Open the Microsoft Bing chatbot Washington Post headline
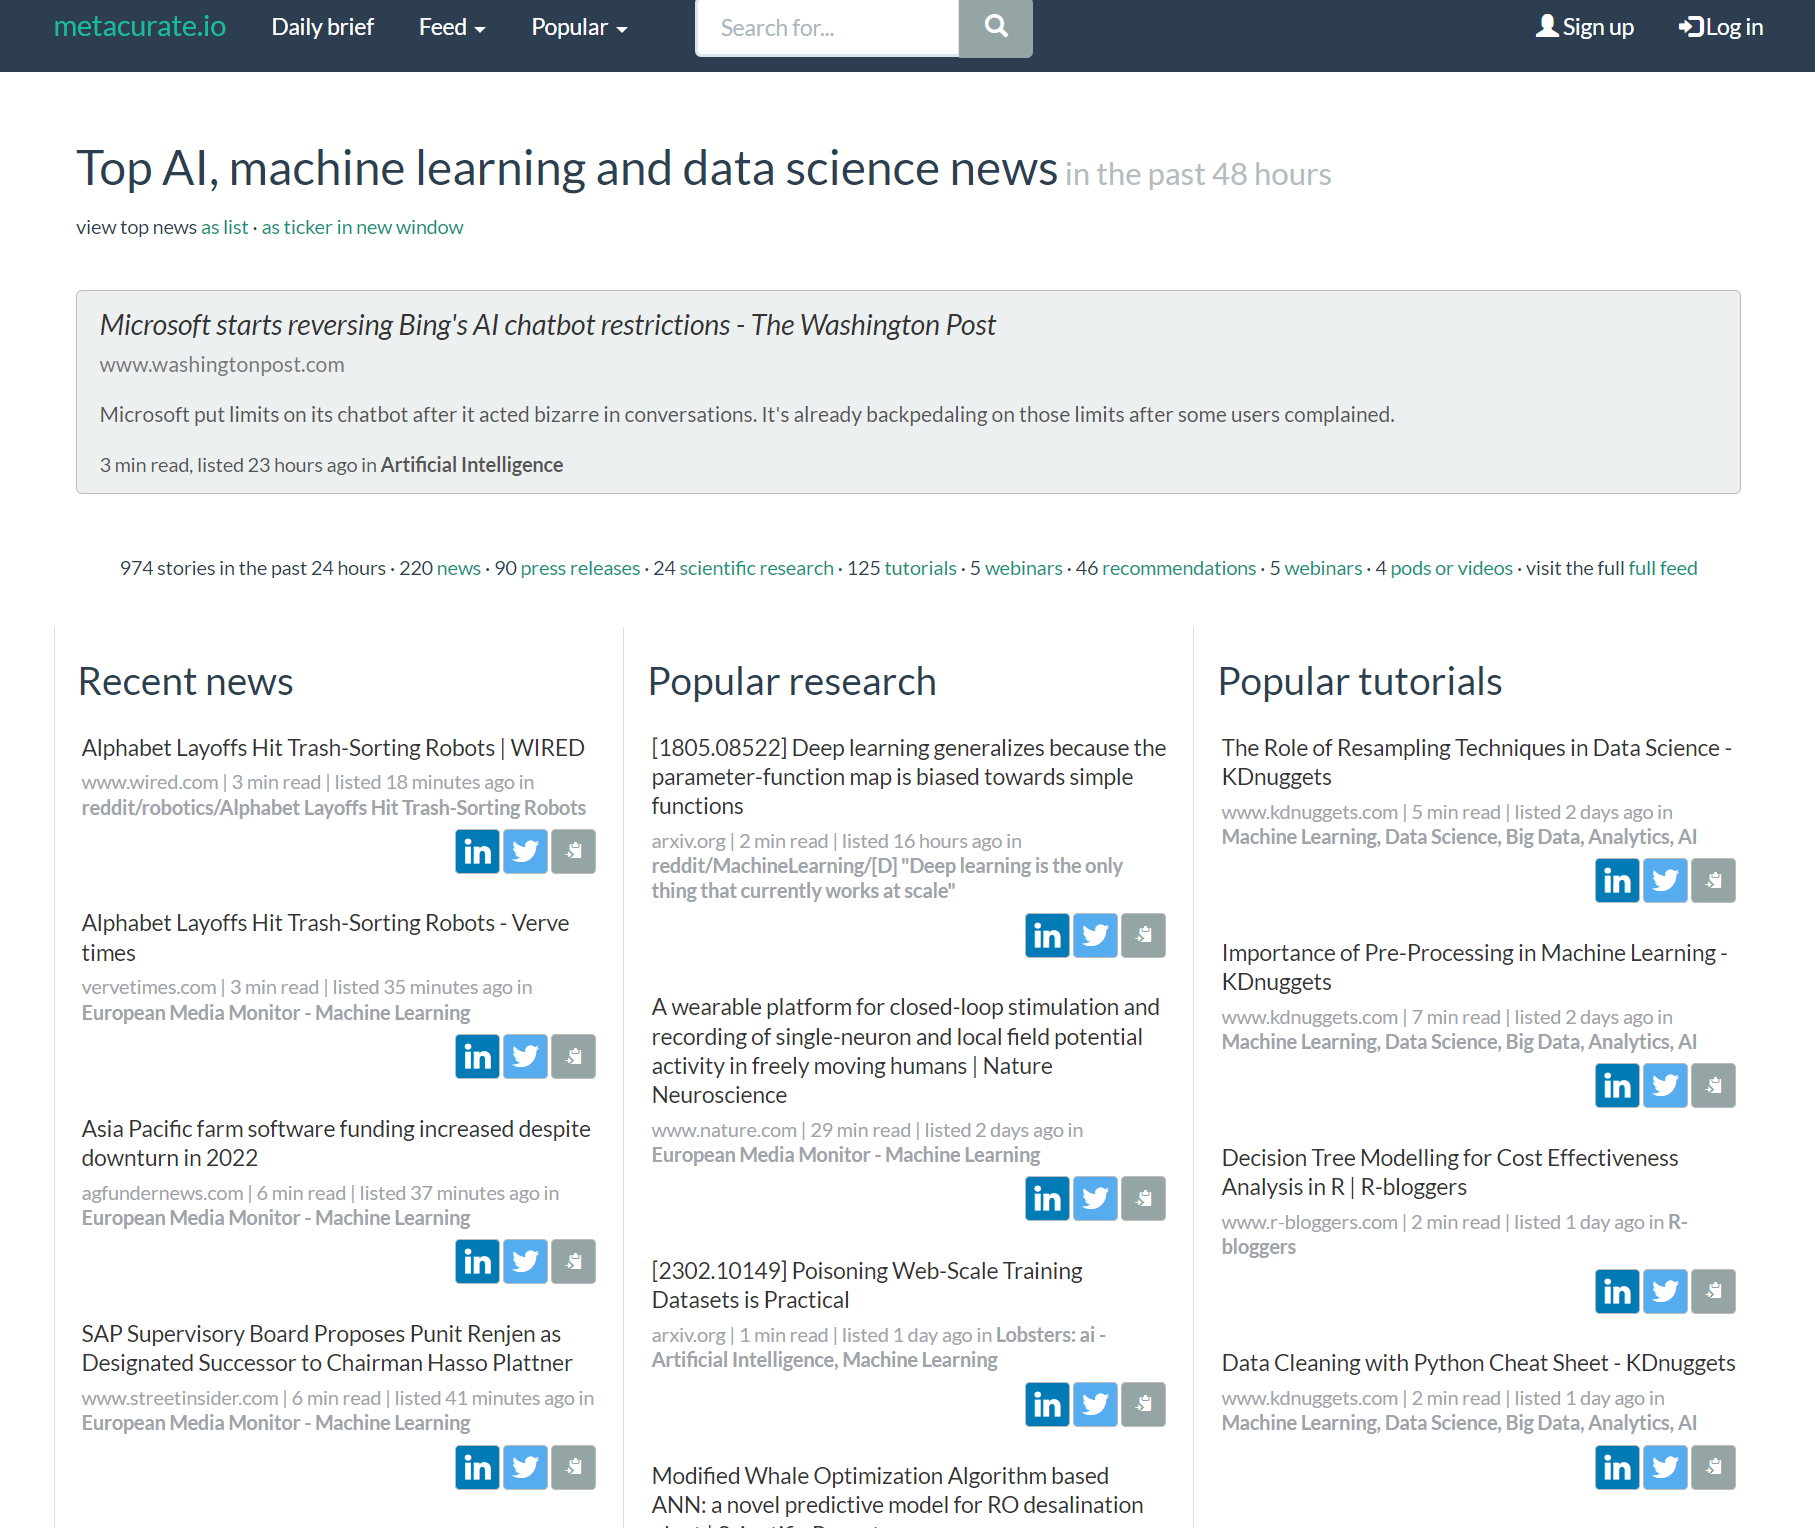Screen dimensions: 1815x1528 [547, 325]
